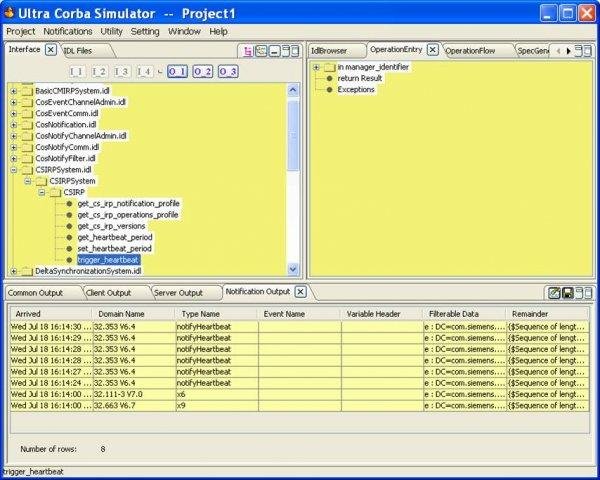600x480 pixels.
Task: Collapse the CSIRPSystem.idl tree node
Action: (x=14, y=169)
